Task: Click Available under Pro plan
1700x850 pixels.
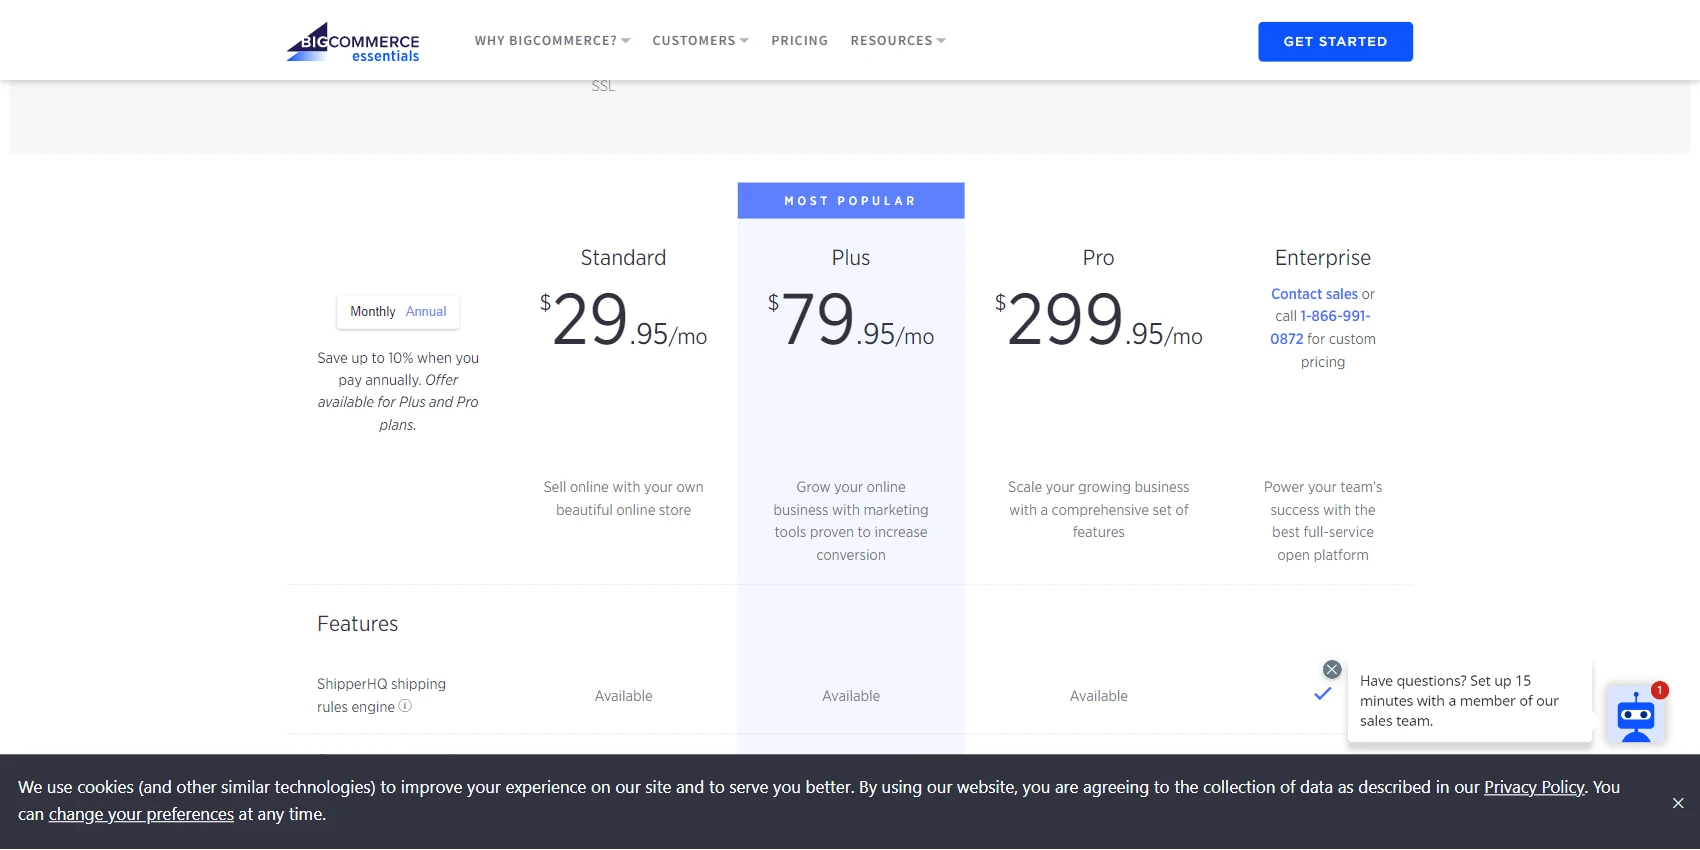Action: point(1098,696)
